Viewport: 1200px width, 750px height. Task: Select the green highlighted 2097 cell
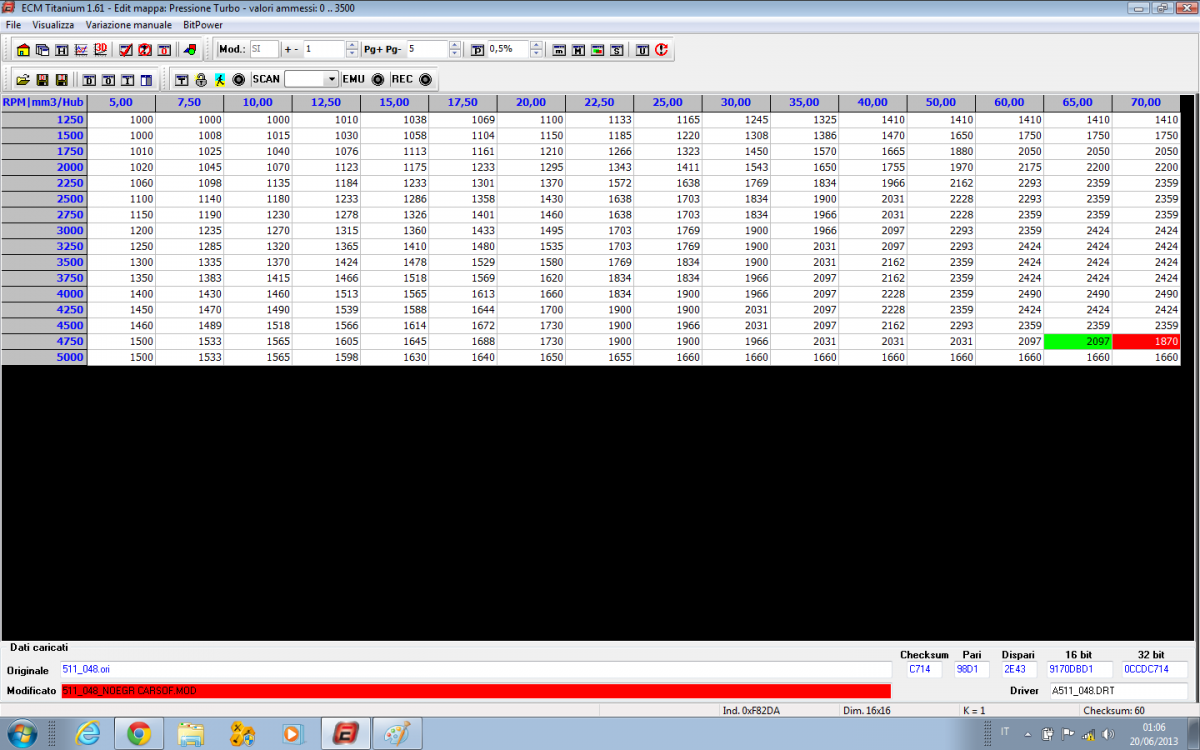tap(1077, 341)
